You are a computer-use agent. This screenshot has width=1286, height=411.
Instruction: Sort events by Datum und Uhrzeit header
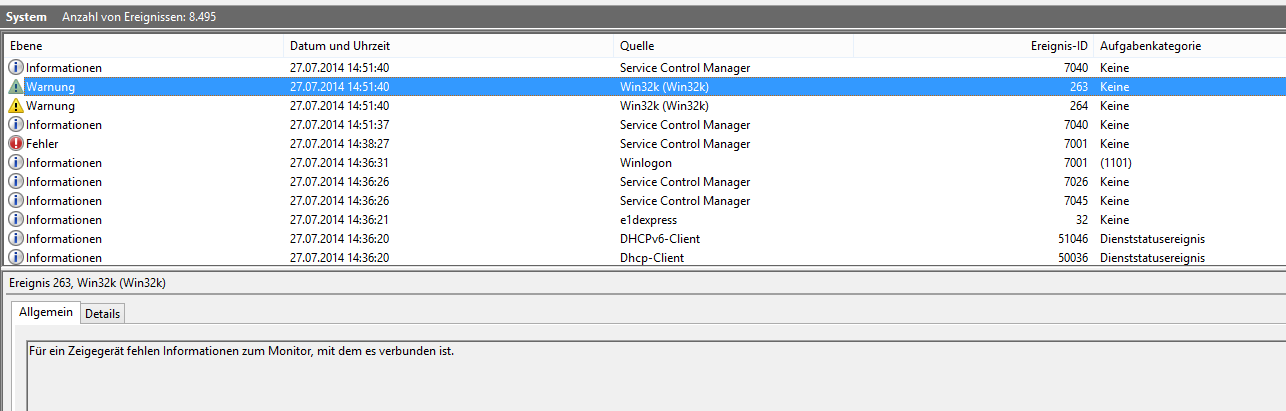[339, 46]
